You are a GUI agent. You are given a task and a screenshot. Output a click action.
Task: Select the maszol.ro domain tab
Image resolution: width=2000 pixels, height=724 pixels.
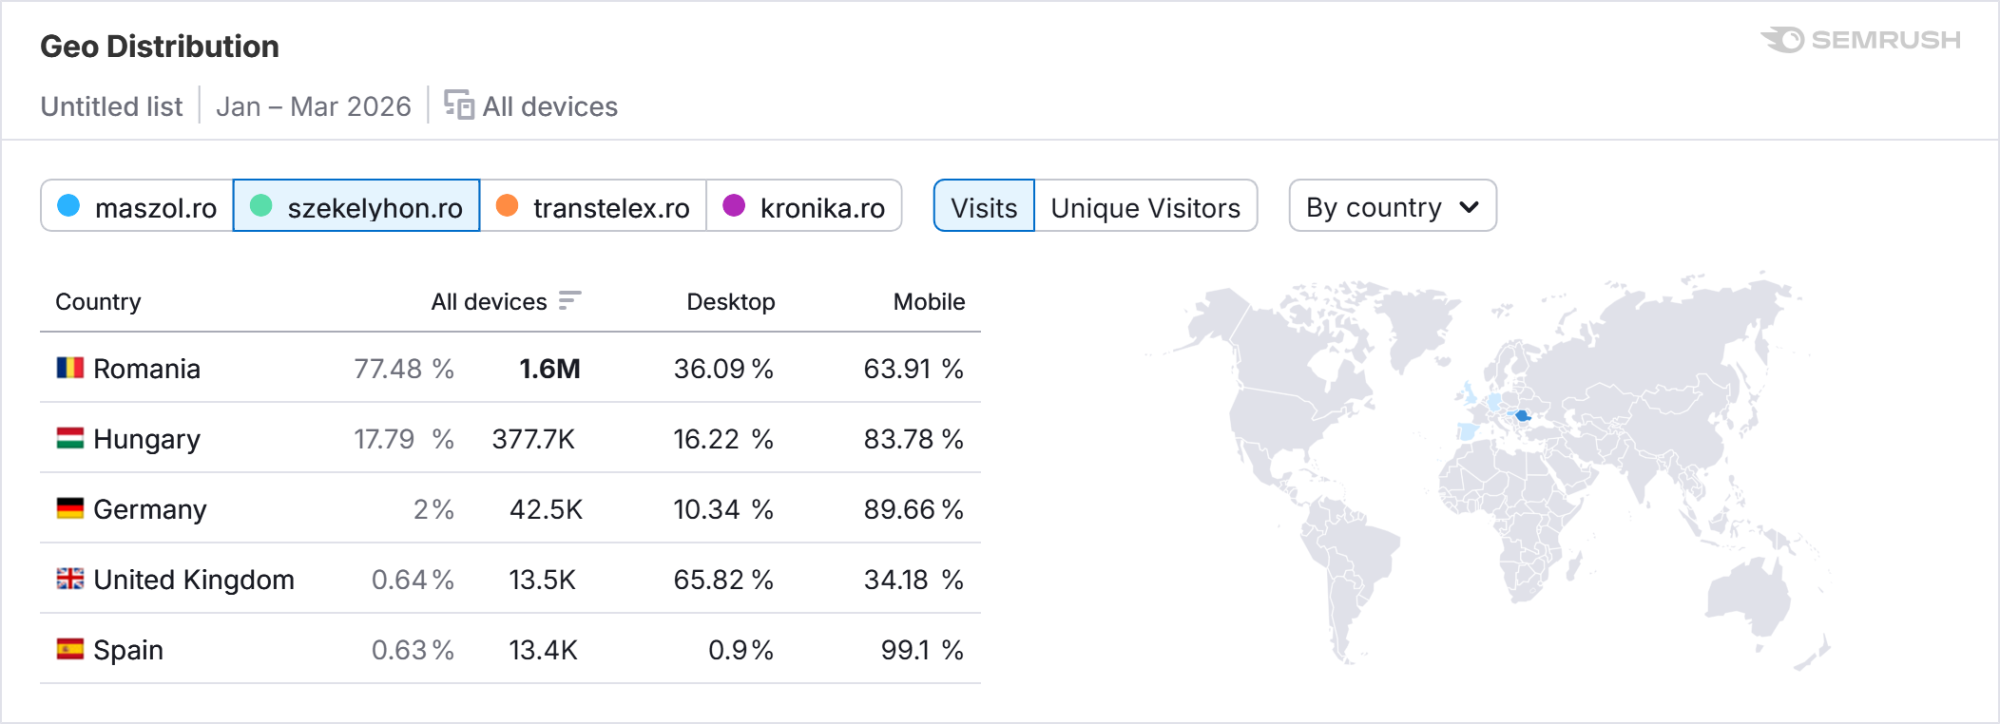138,207
